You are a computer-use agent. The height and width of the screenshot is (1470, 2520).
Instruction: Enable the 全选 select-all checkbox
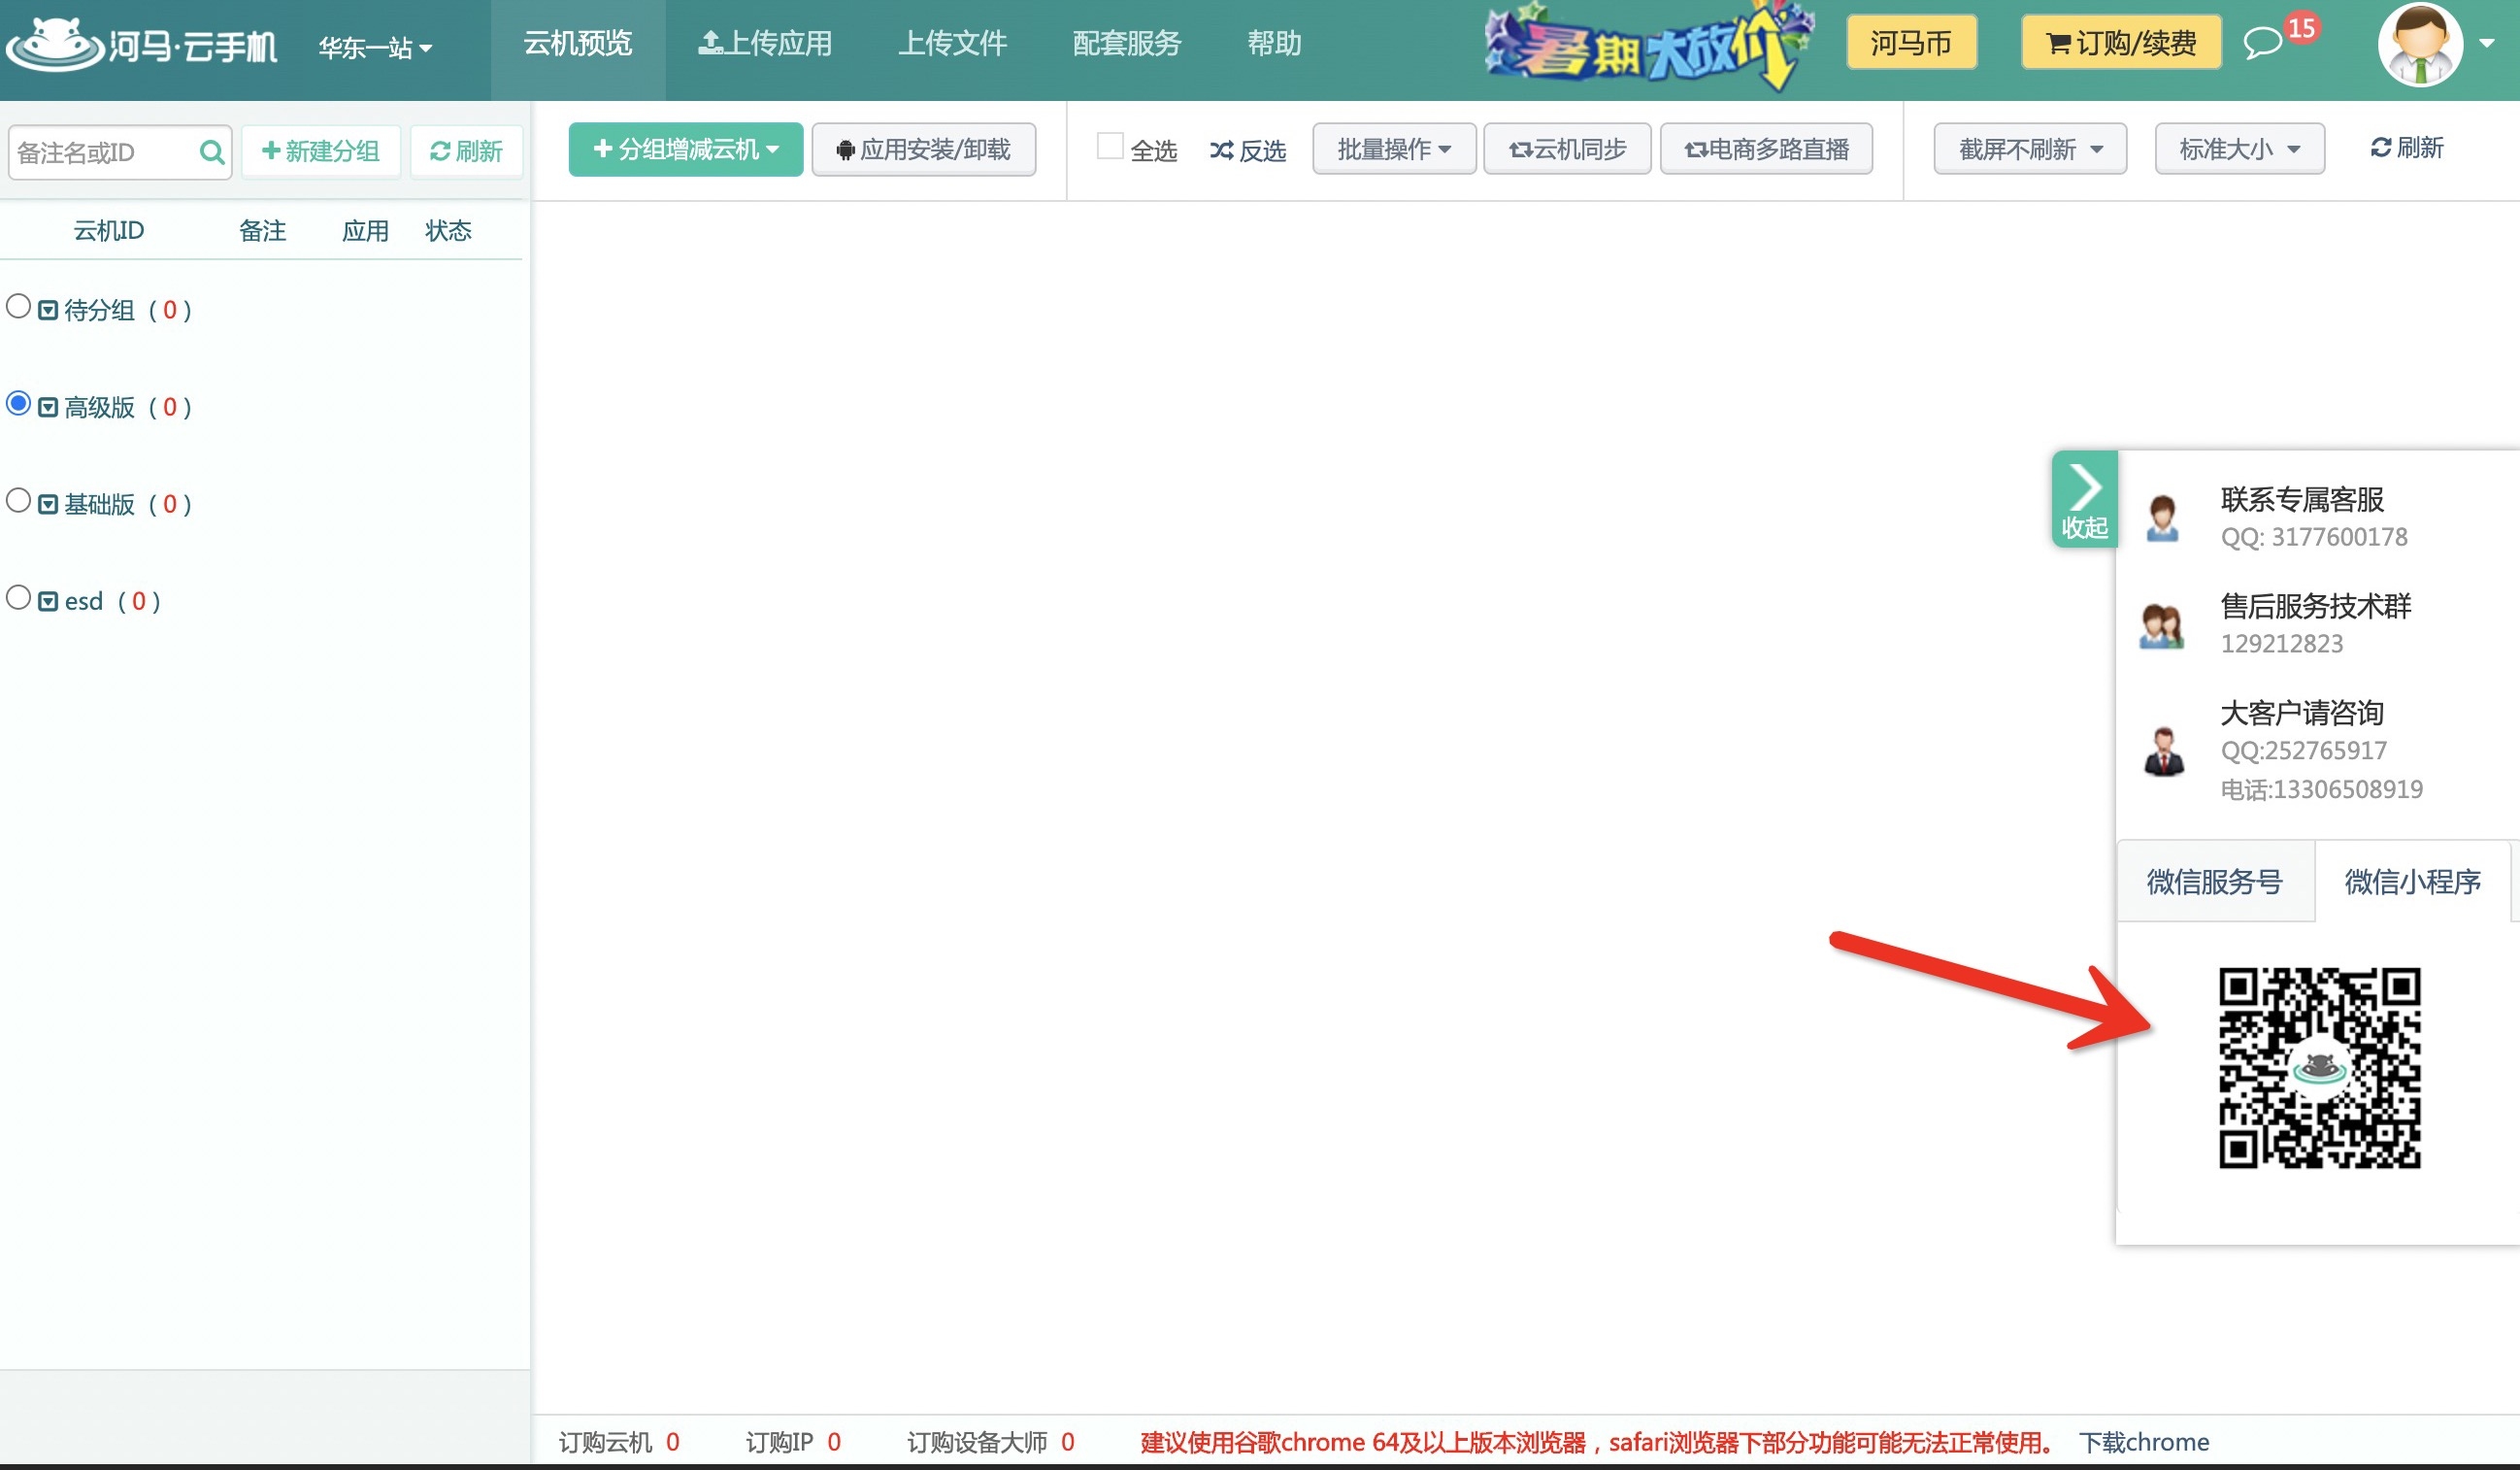coord(1109,144)
